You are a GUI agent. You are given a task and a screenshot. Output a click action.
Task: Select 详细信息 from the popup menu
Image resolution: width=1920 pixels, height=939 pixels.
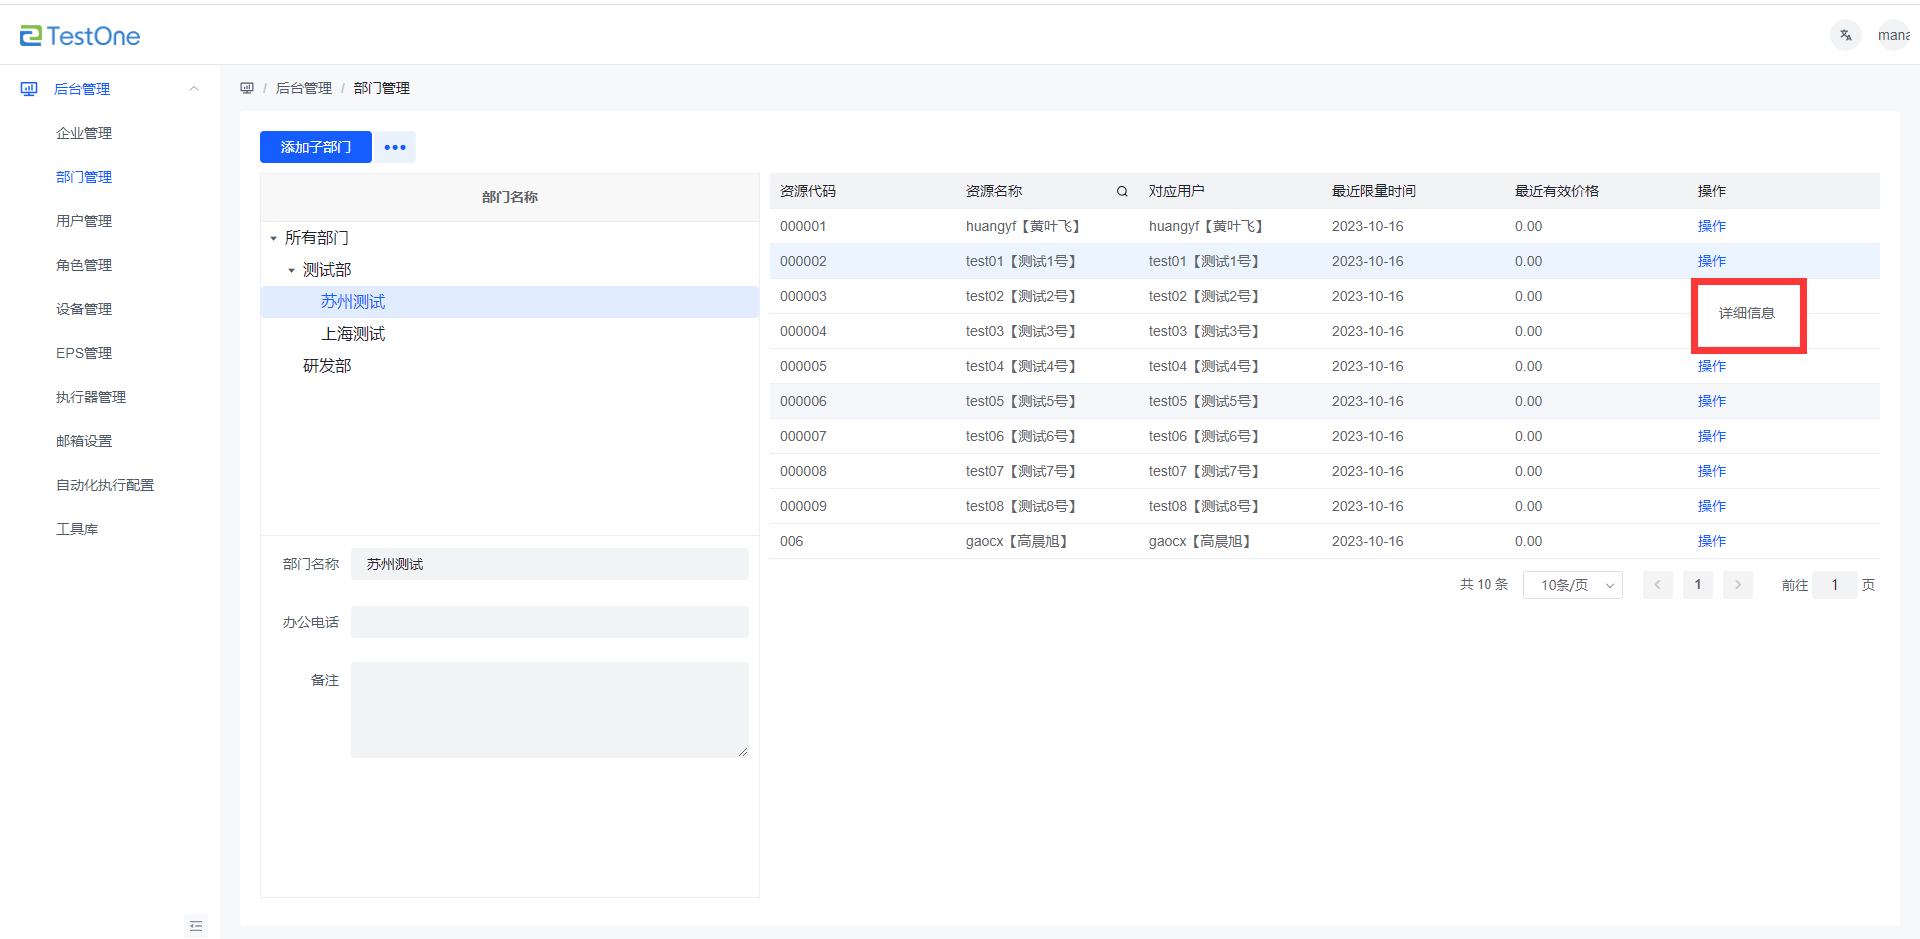(x=1746, y=313)
